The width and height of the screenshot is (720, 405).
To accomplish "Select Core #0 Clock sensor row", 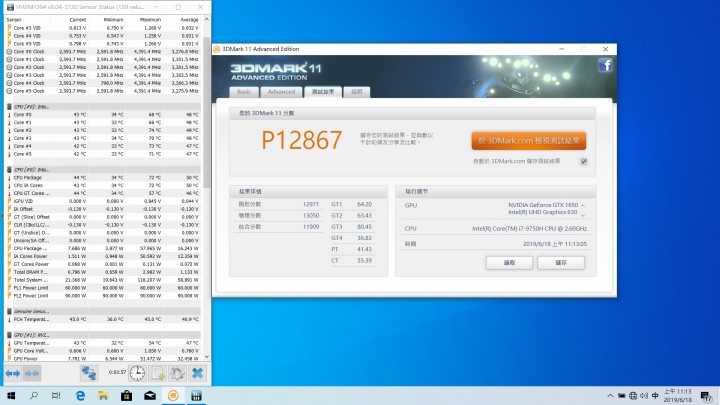I will click(x=103, y=51).
